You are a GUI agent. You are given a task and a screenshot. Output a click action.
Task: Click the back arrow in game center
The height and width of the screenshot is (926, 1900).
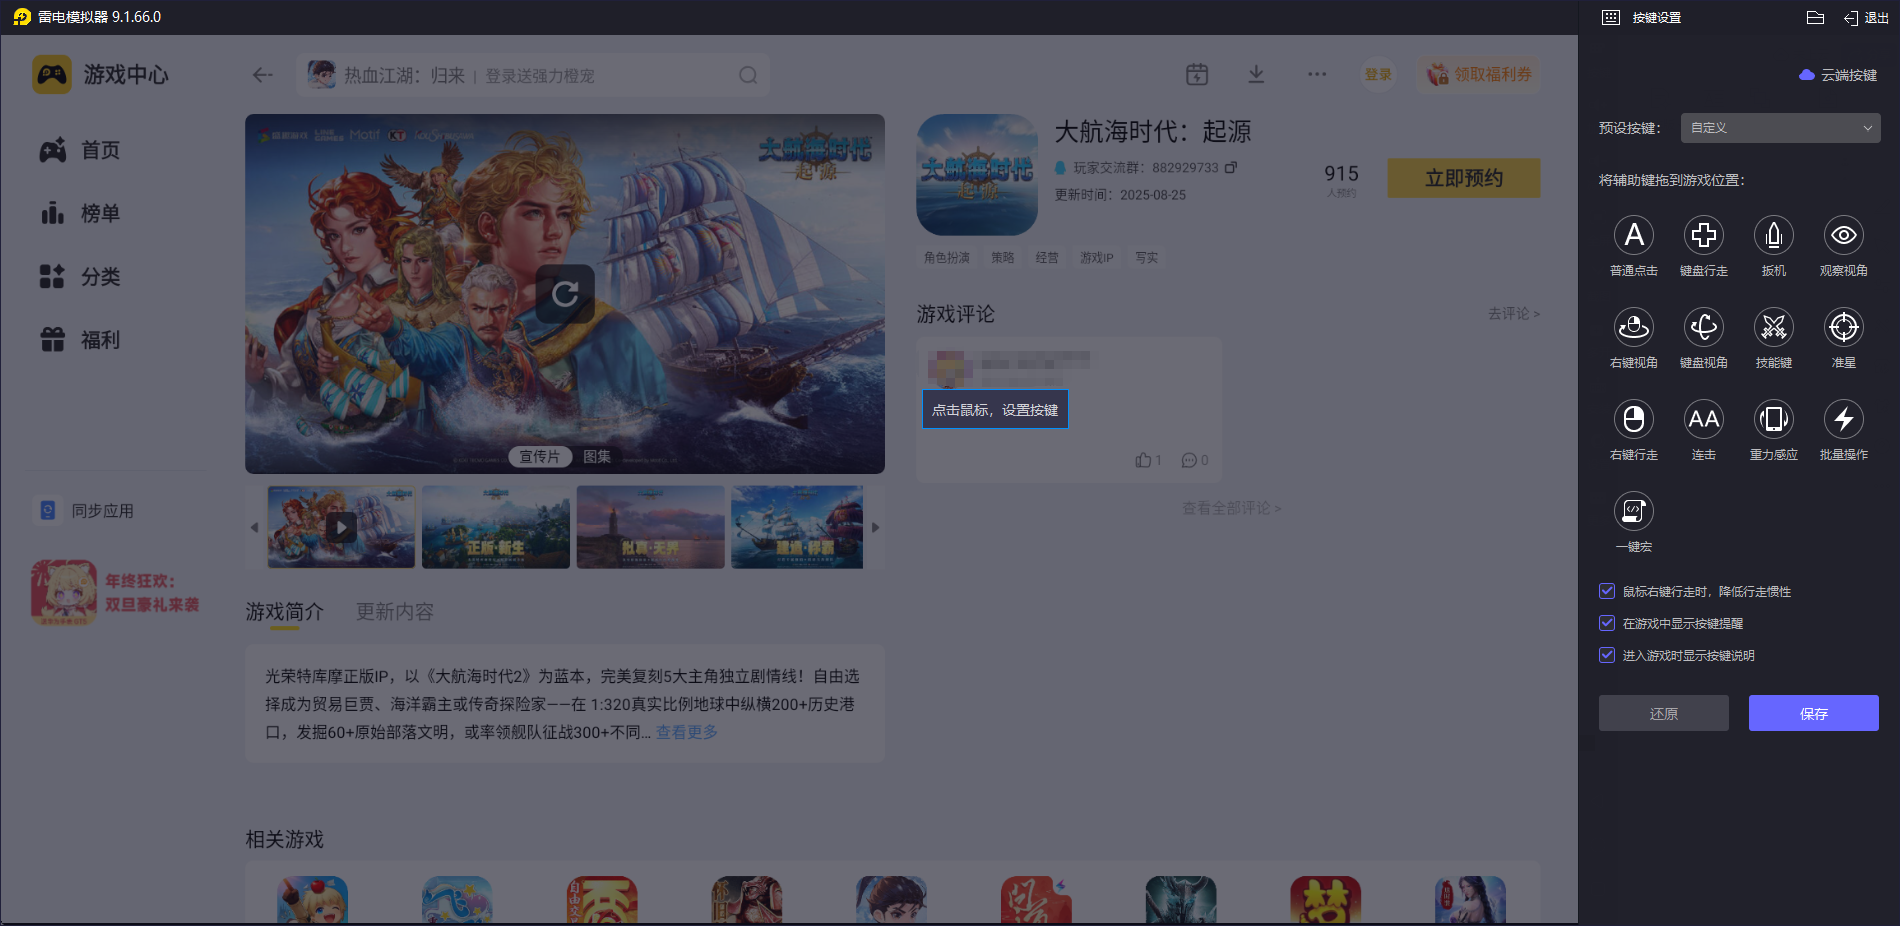263,75
